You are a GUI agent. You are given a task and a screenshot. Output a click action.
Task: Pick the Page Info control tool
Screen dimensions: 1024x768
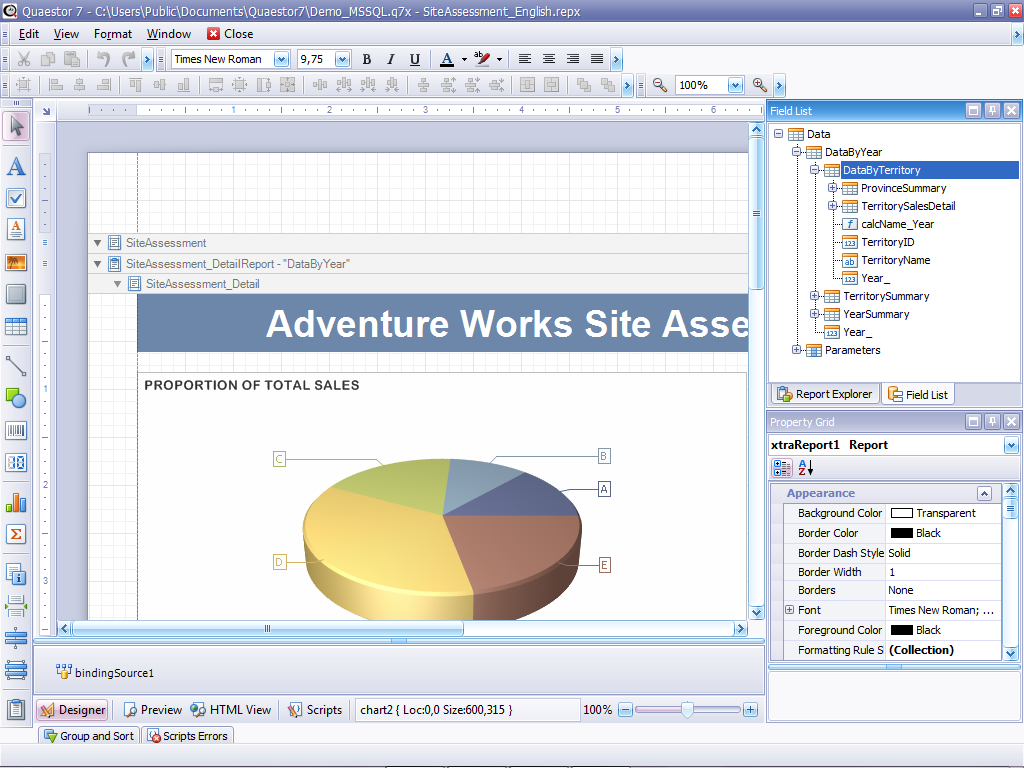pos(16,574)
